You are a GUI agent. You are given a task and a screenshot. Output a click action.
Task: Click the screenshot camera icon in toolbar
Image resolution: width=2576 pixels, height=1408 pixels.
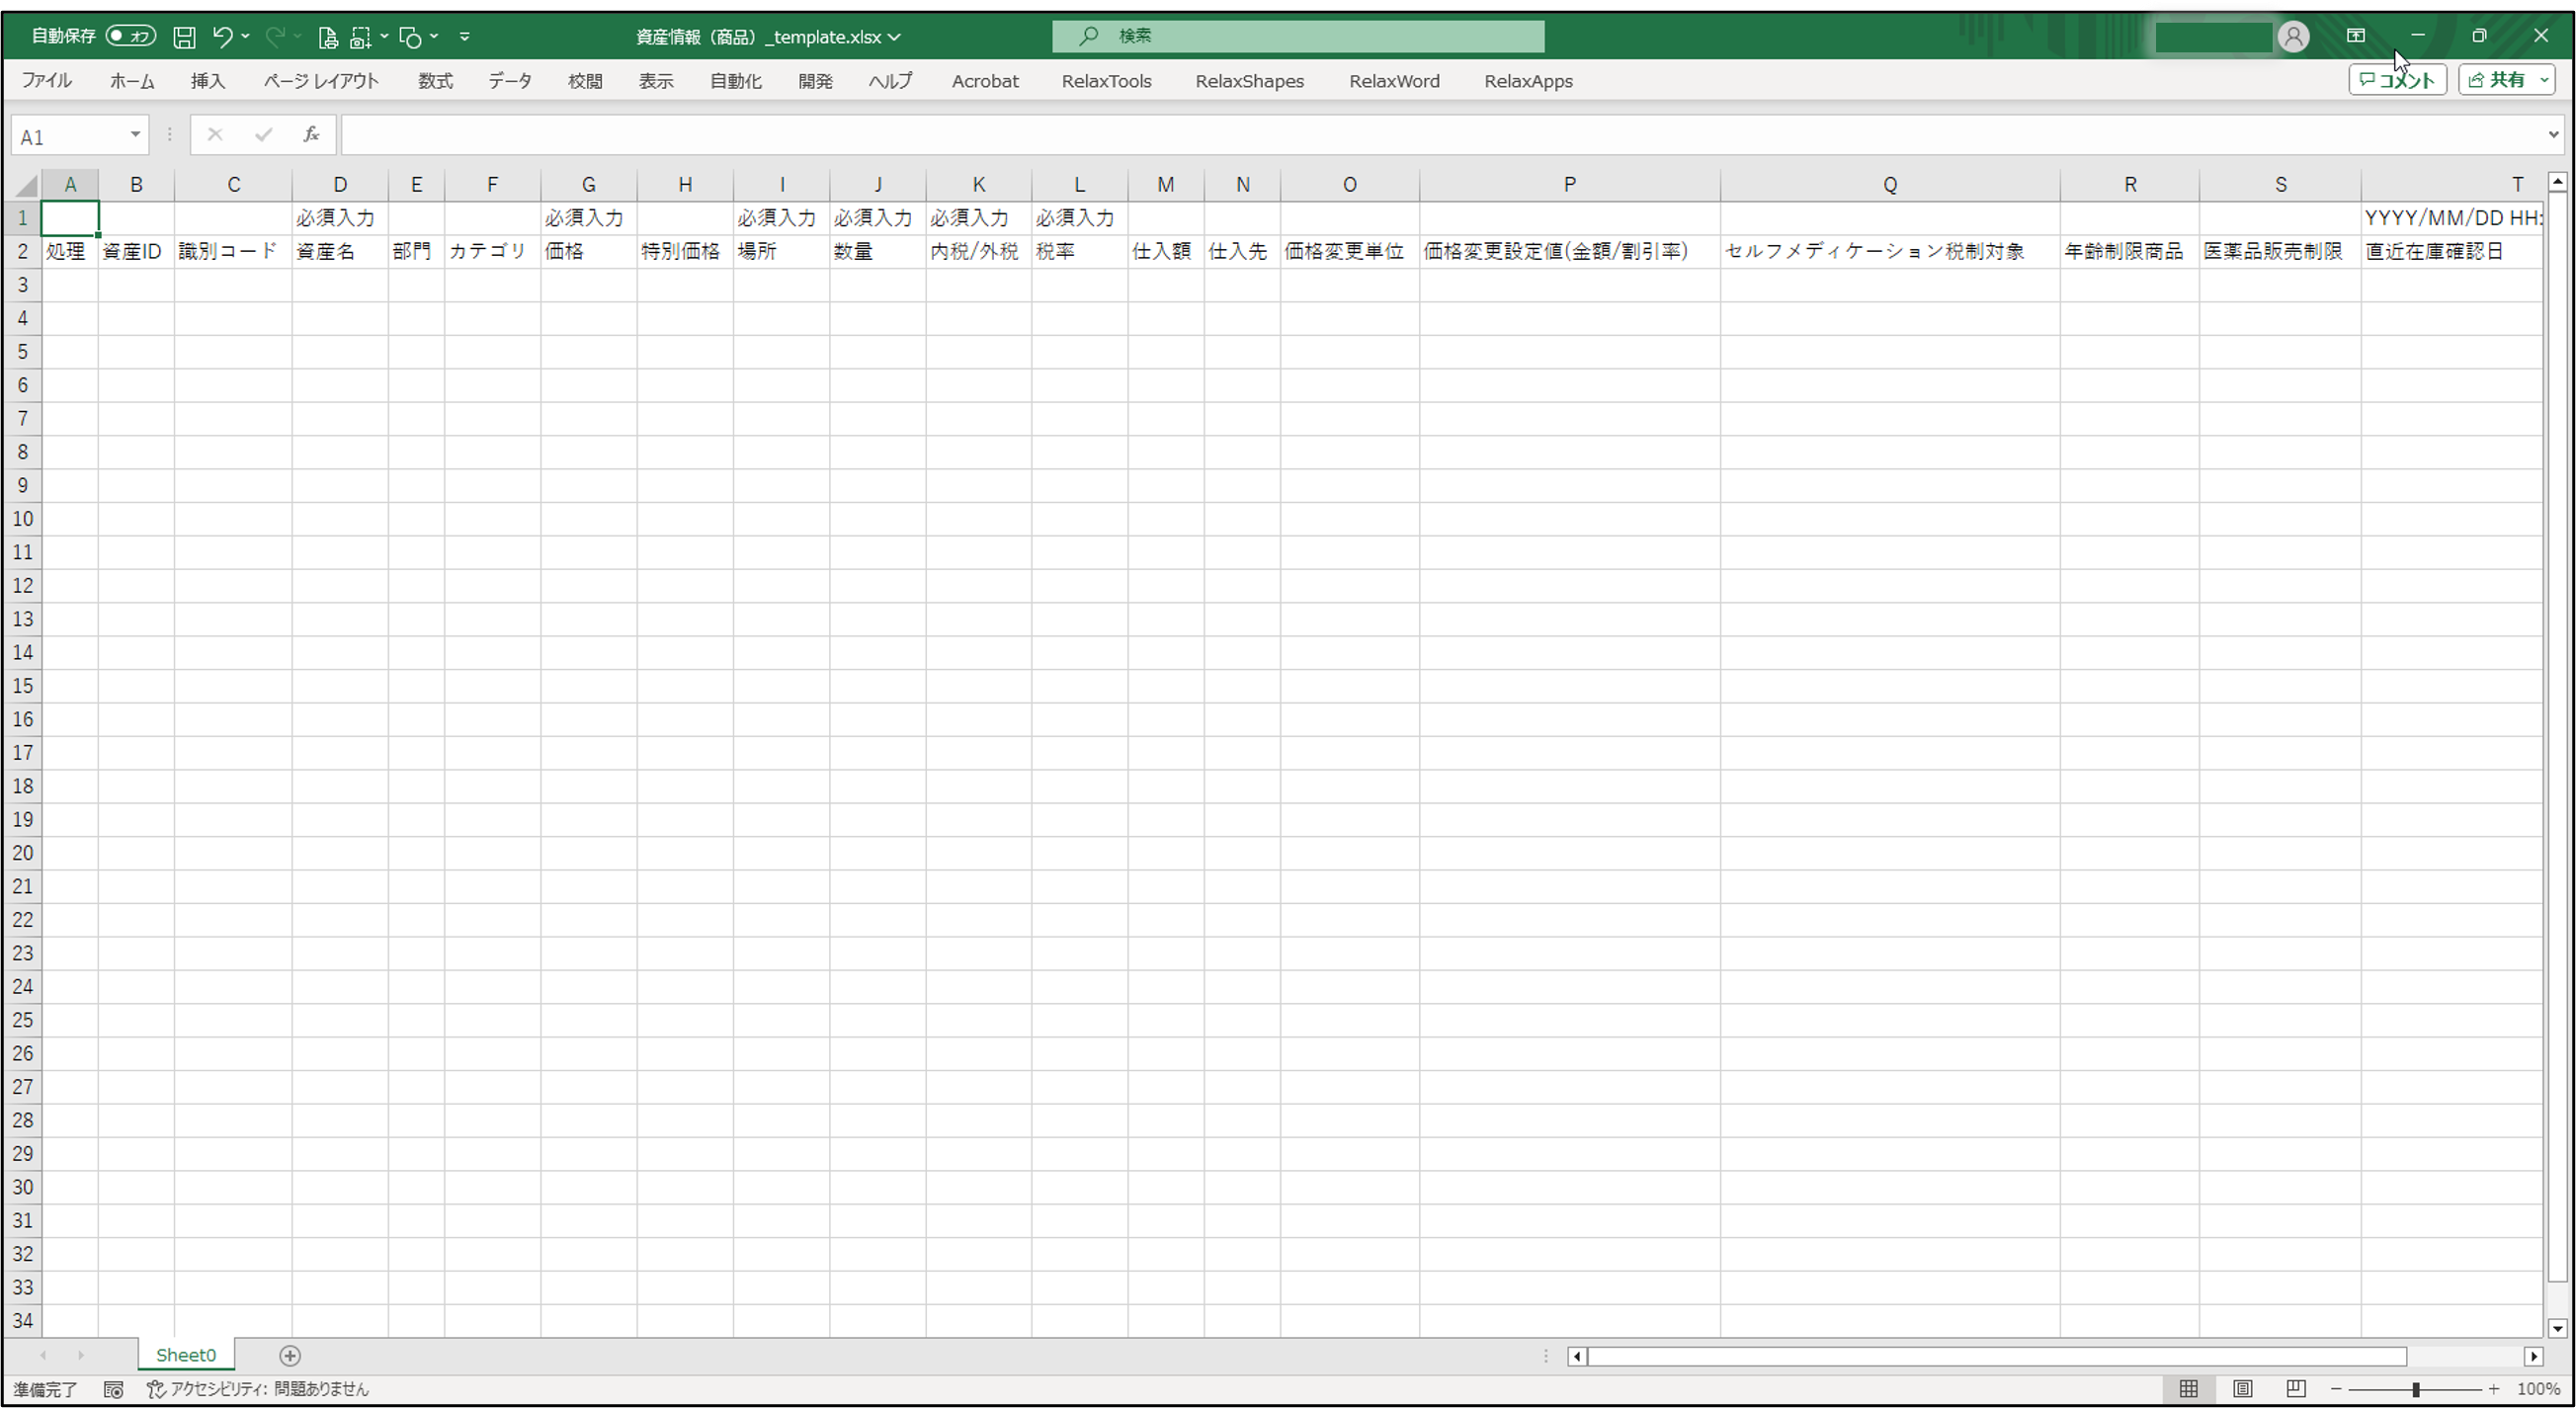[x=360, y=37]
